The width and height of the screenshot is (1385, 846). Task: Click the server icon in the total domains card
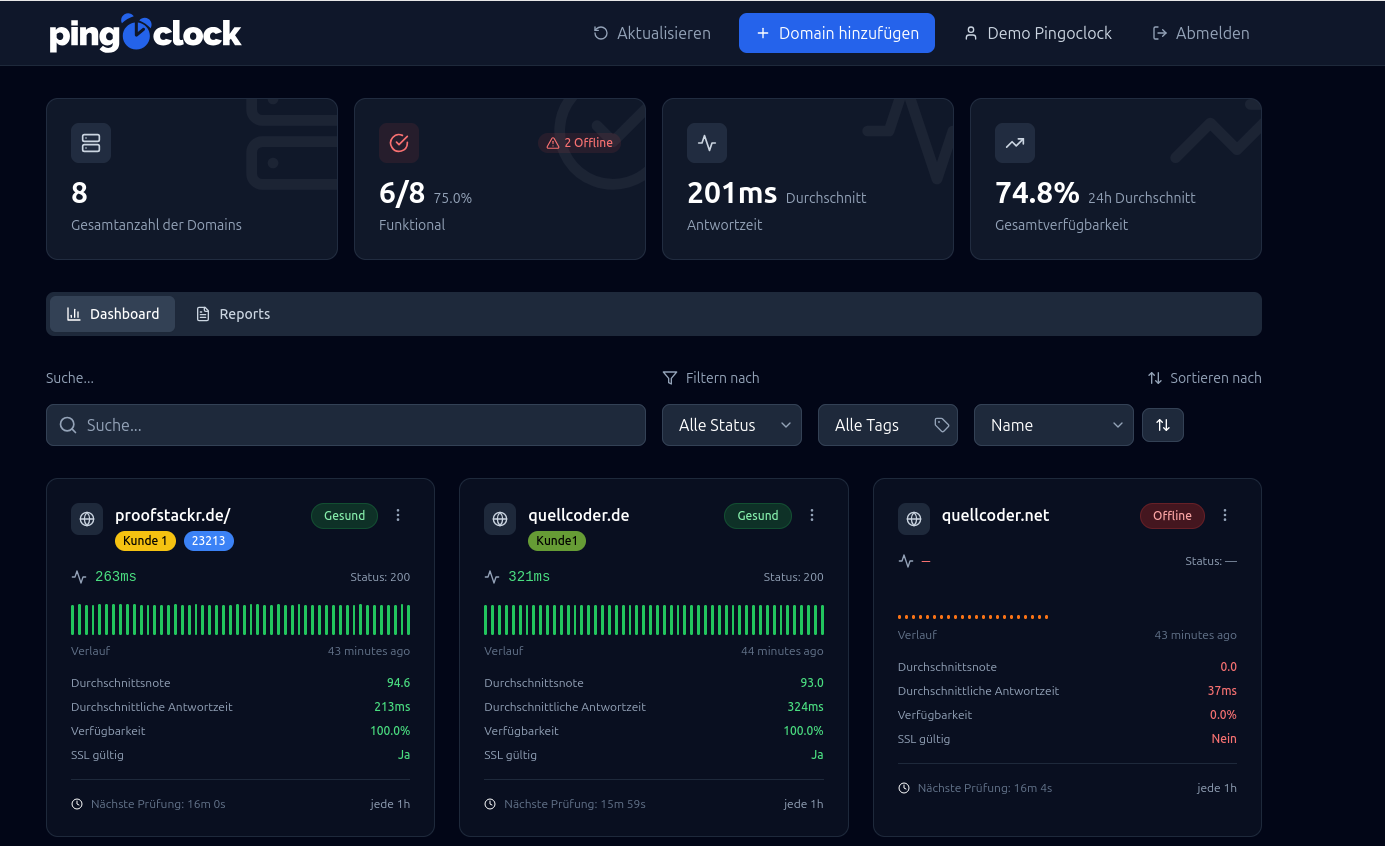coord(91,143)
